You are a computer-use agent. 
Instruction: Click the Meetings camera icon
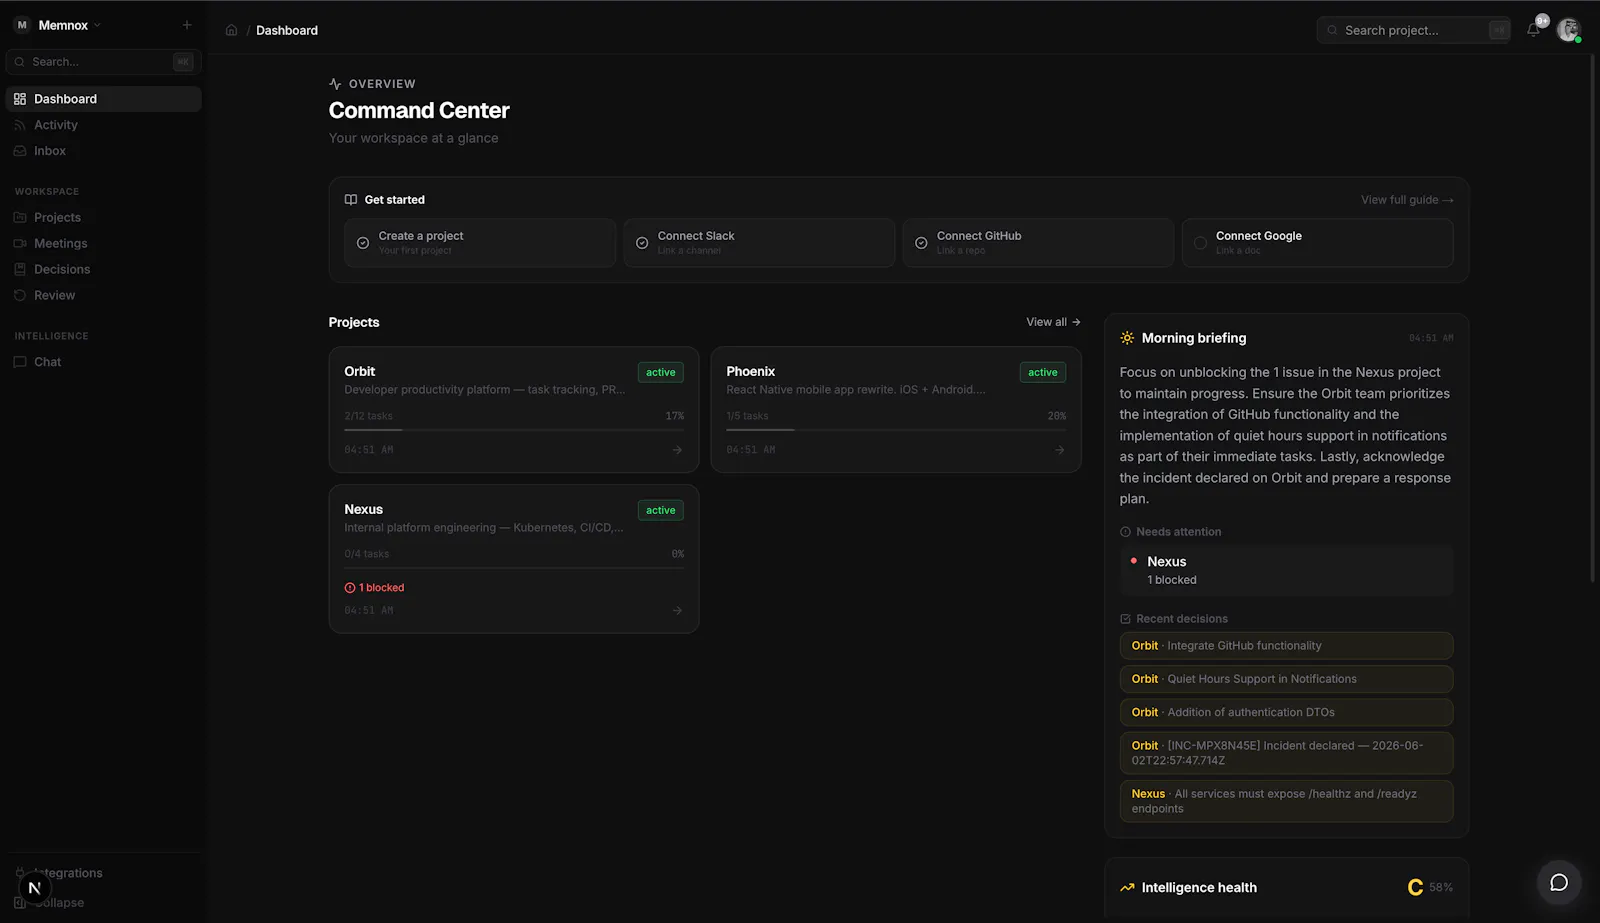(x=20, y=243)
